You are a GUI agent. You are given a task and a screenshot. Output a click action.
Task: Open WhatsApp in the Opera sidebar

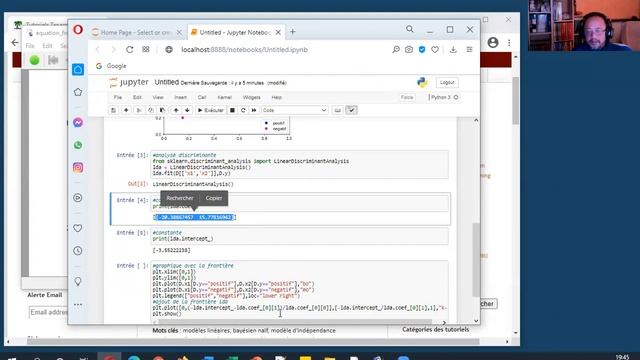point(78,145)
